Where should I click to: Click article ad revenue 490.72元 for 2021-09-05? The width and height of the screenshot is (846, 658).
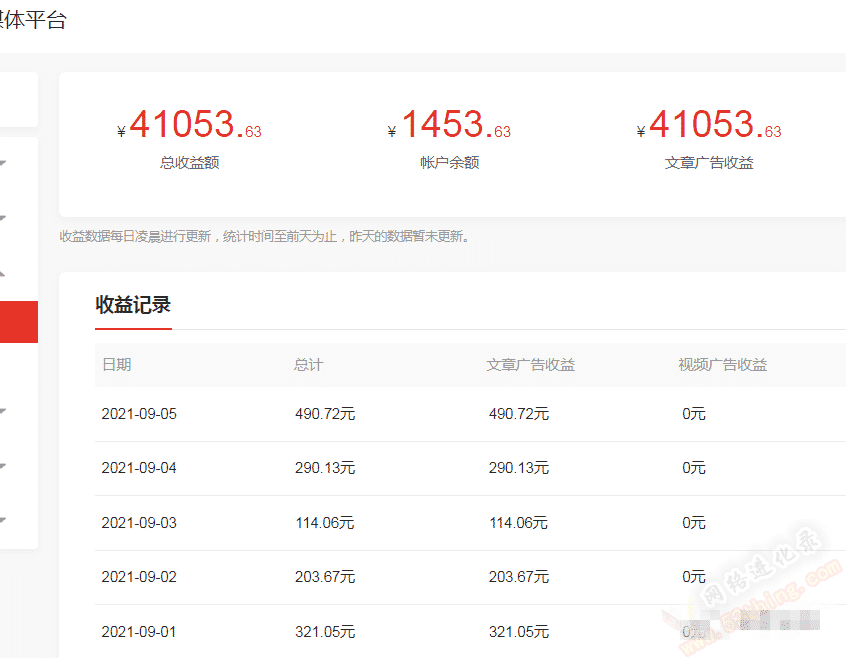[518, 414]
